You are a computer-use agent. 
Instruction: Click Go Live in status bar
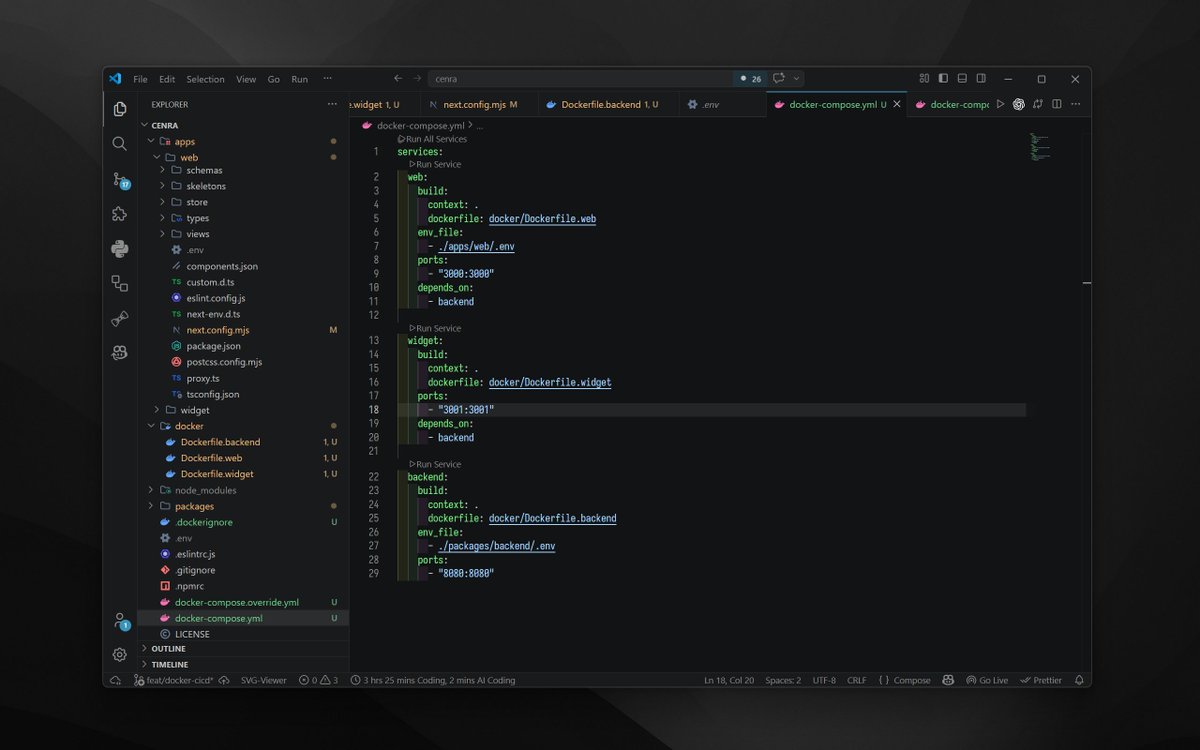point(987,680)
